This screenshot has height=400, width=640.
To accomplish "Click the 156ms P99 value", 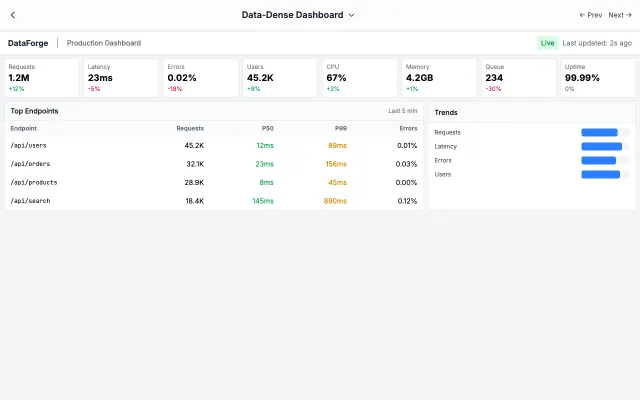I will click(336, 164).
